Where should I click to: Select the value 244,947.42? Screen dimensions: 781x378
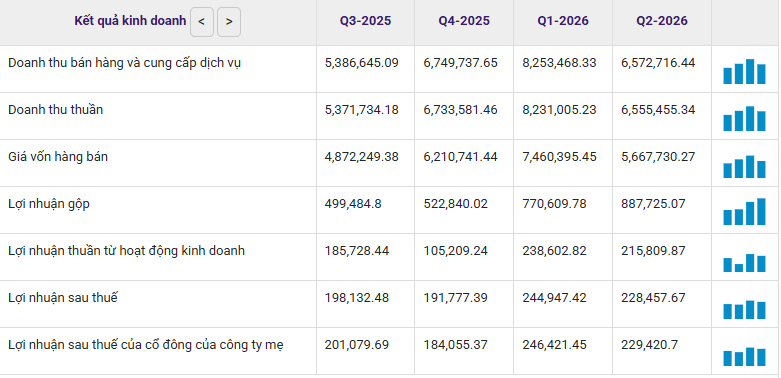554,298
